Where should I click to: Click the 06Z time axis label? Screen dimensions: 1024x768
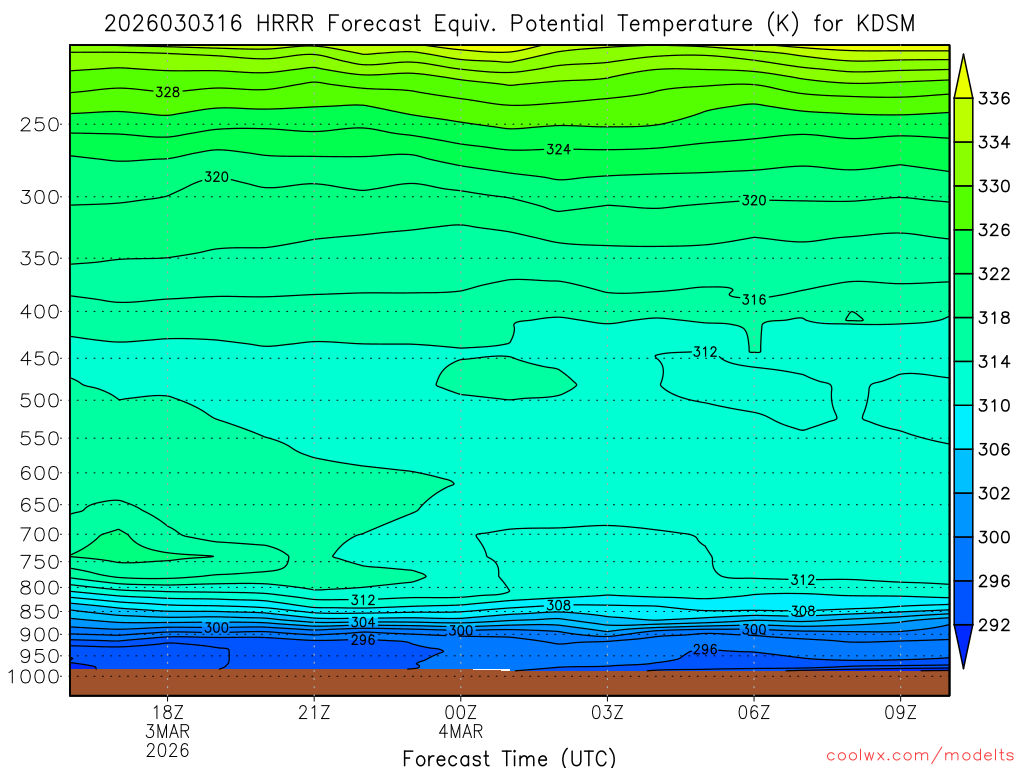click(x=754, y=712)
